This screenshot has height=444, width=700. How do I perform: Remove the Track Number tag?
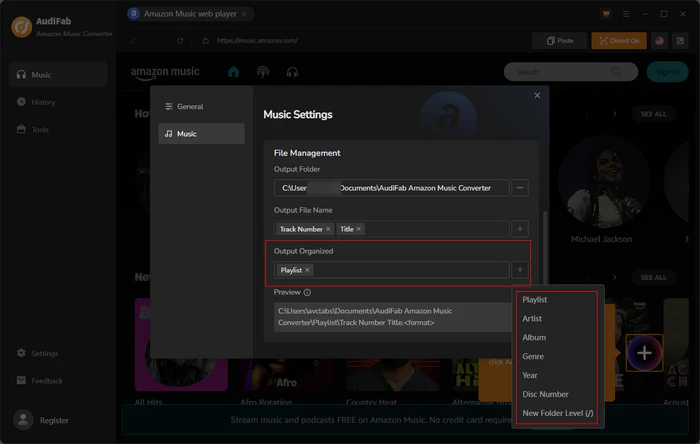click(328, 229)
